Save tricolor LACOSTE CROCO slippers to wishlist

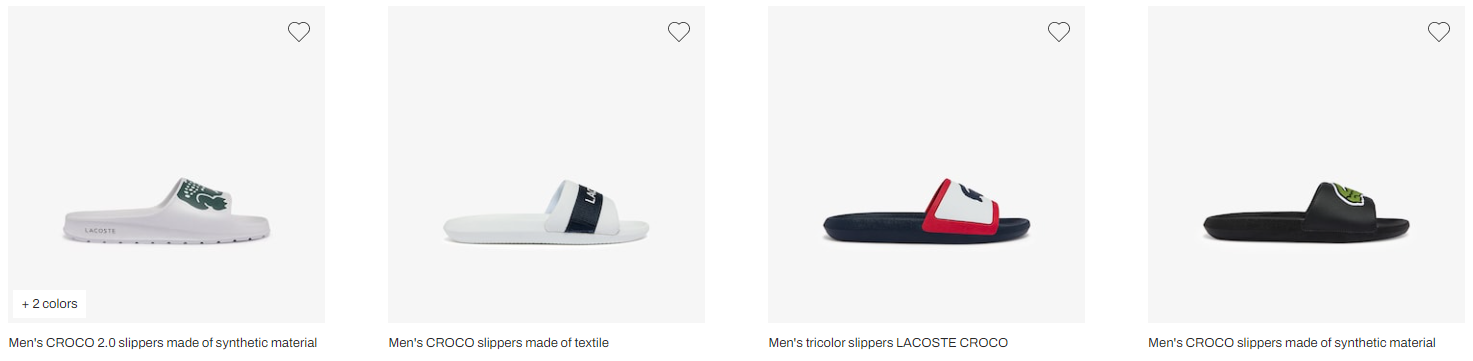[1059, 32]
